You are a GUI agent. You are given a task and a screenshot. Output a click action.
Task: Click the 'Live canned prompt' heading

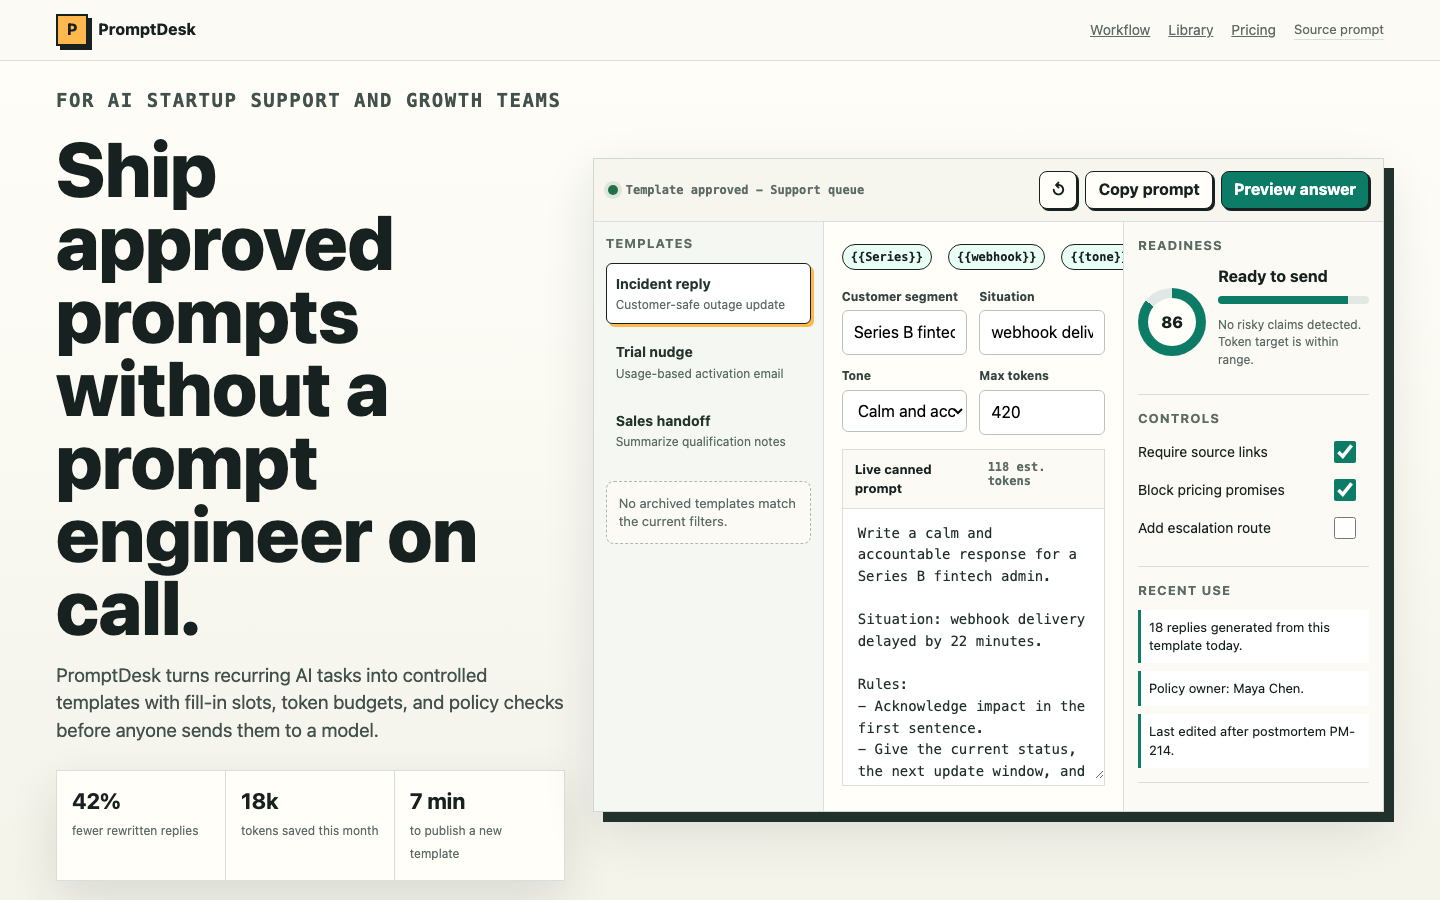[x=893, y=479]
